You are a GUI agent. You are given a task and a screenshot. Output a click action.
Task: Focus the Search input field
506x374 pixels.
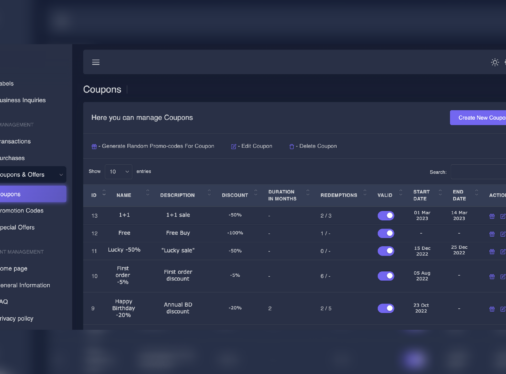click(478, 172)
